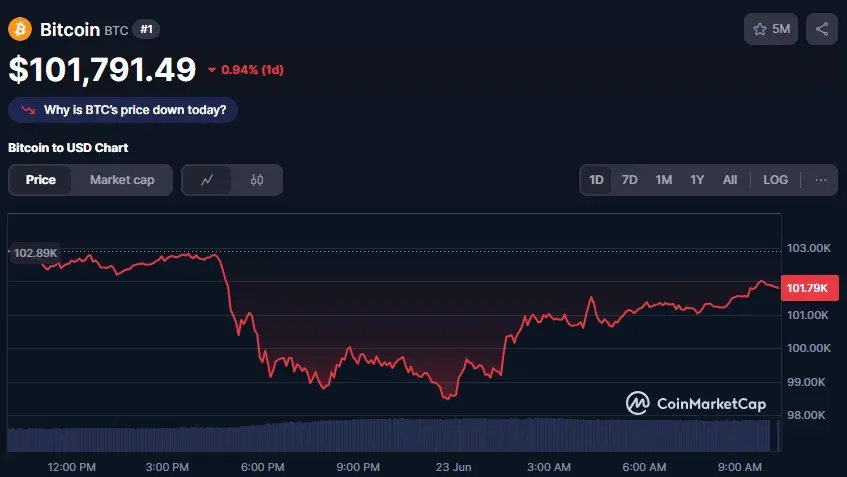Image resolution: width=847 pixels, height=477 pixels.
Task: Switch to line chart view icon
Action: click(x=207, y=180)
